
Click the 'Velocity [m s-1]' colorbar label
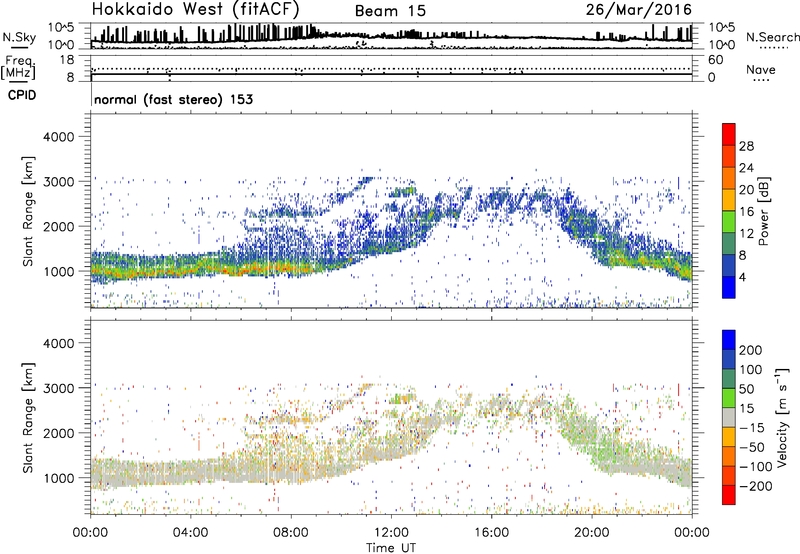coord(781,417)
